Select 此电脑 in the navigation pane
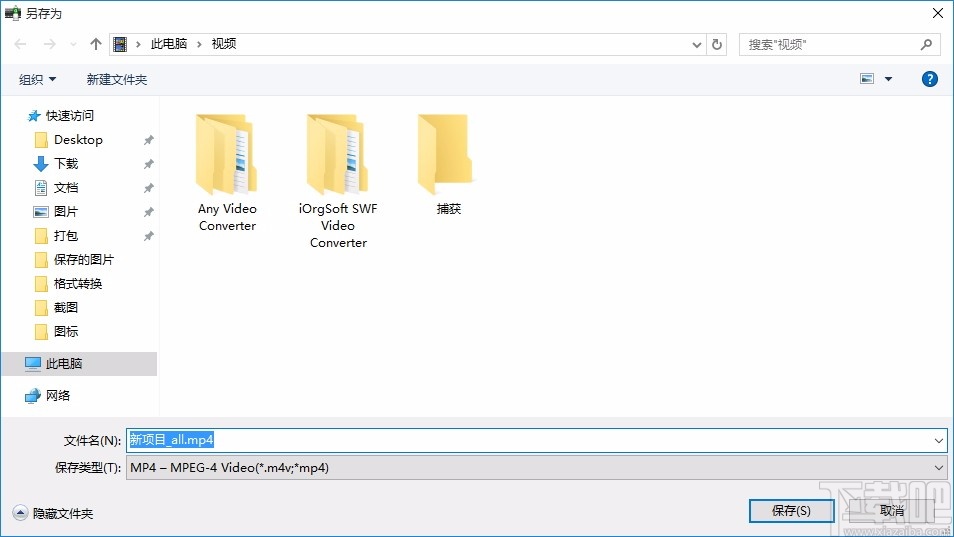This screenshot has width=954, height=537. [x=79, y=364]
